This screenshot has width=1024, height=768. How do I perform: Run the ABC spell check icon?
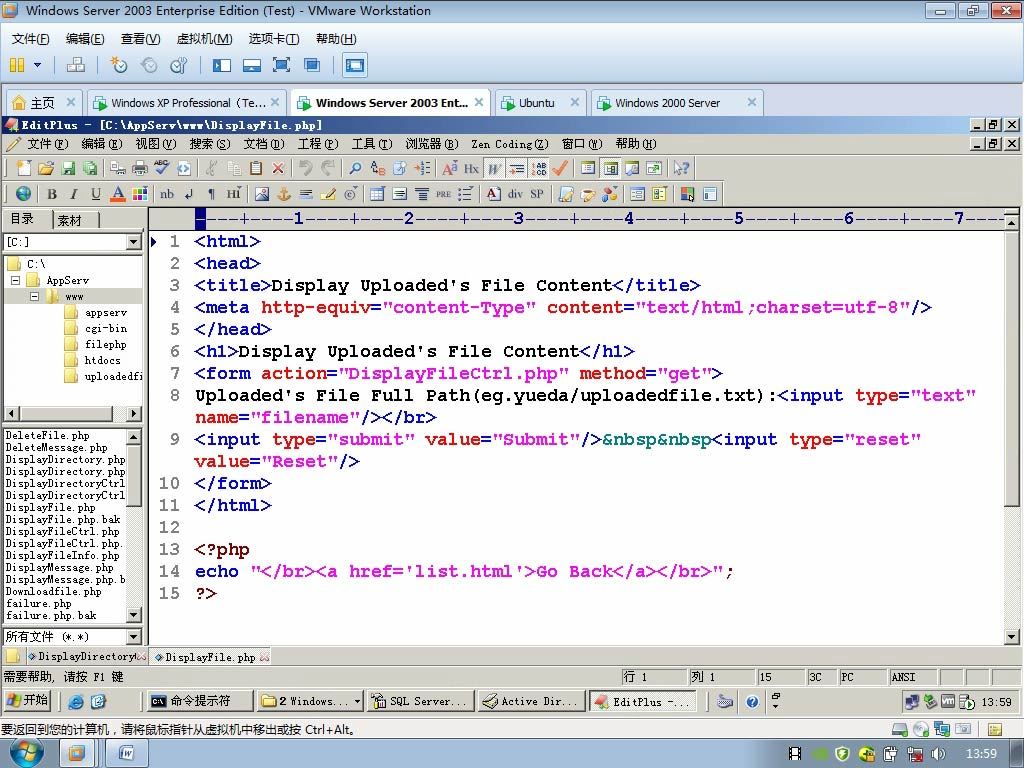(x=161, y=168)
